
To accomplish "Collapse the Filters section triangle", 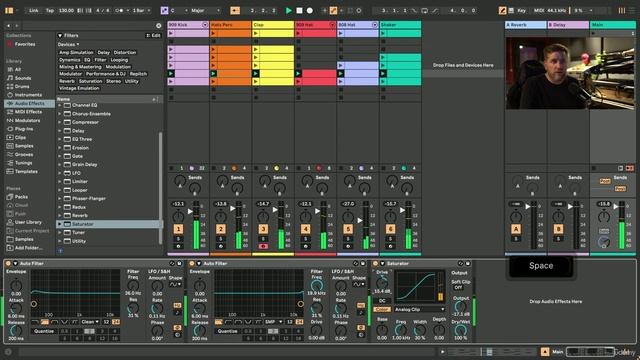I will (x=60, y=36).
